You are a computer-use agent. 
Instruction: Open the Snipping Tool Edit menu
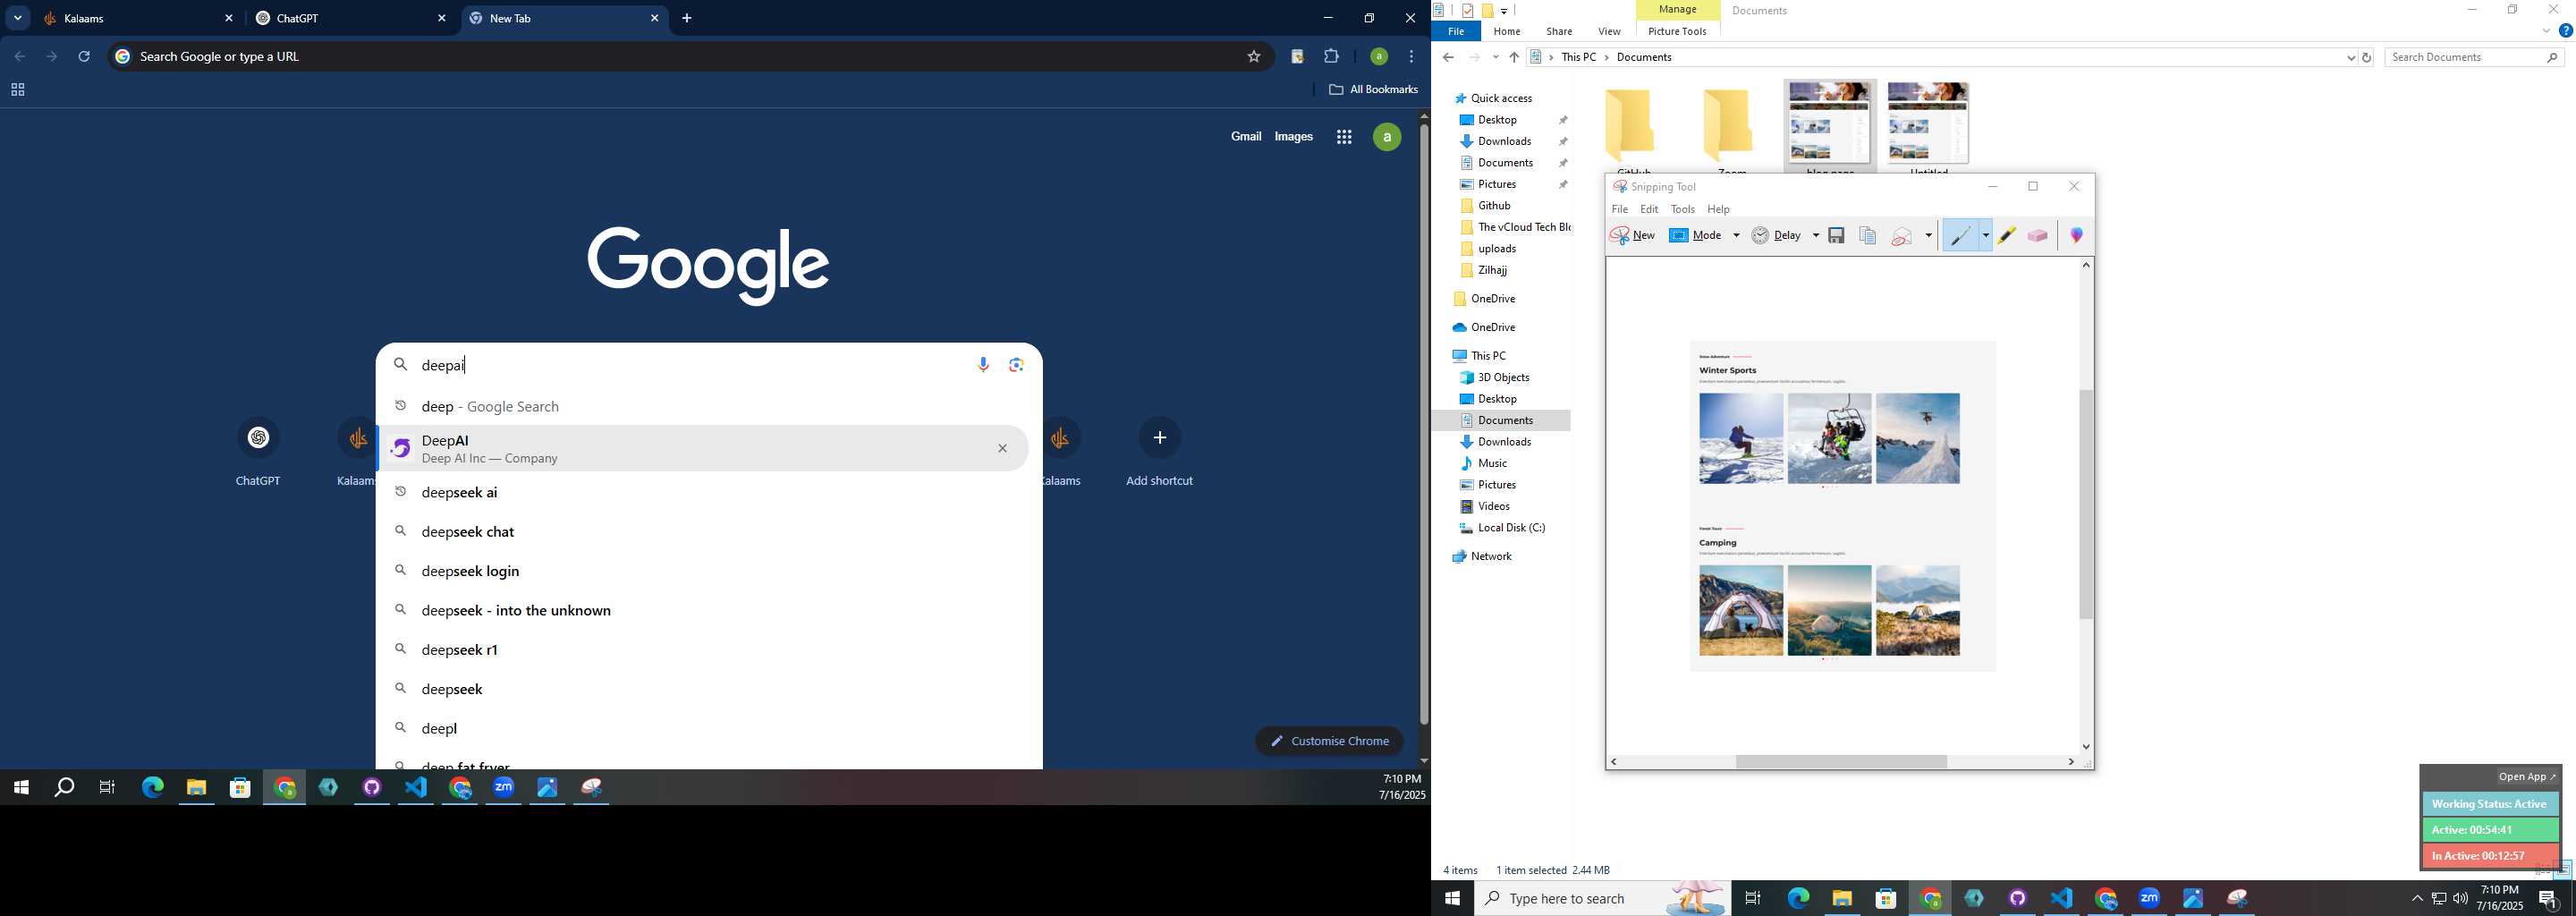point(1649,209)
